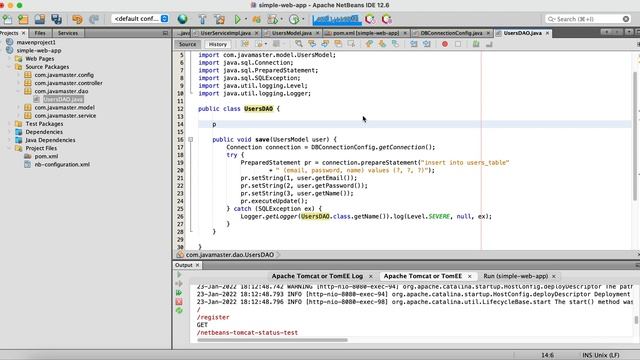Click the green chart icon in editor toolbar

pos(476,44)
